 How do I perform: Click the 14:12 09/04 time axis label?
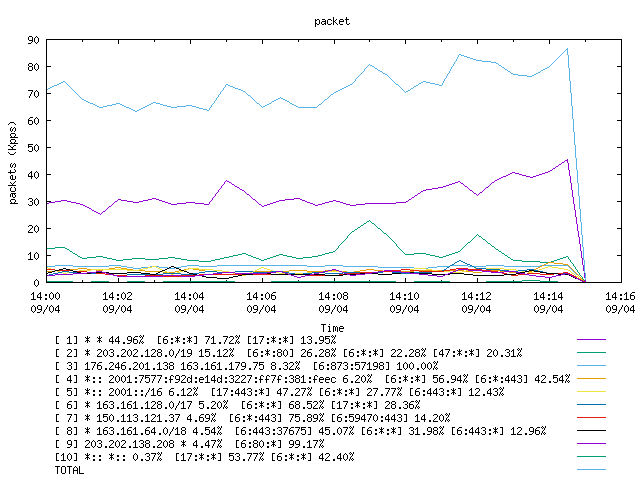(476, 302)
